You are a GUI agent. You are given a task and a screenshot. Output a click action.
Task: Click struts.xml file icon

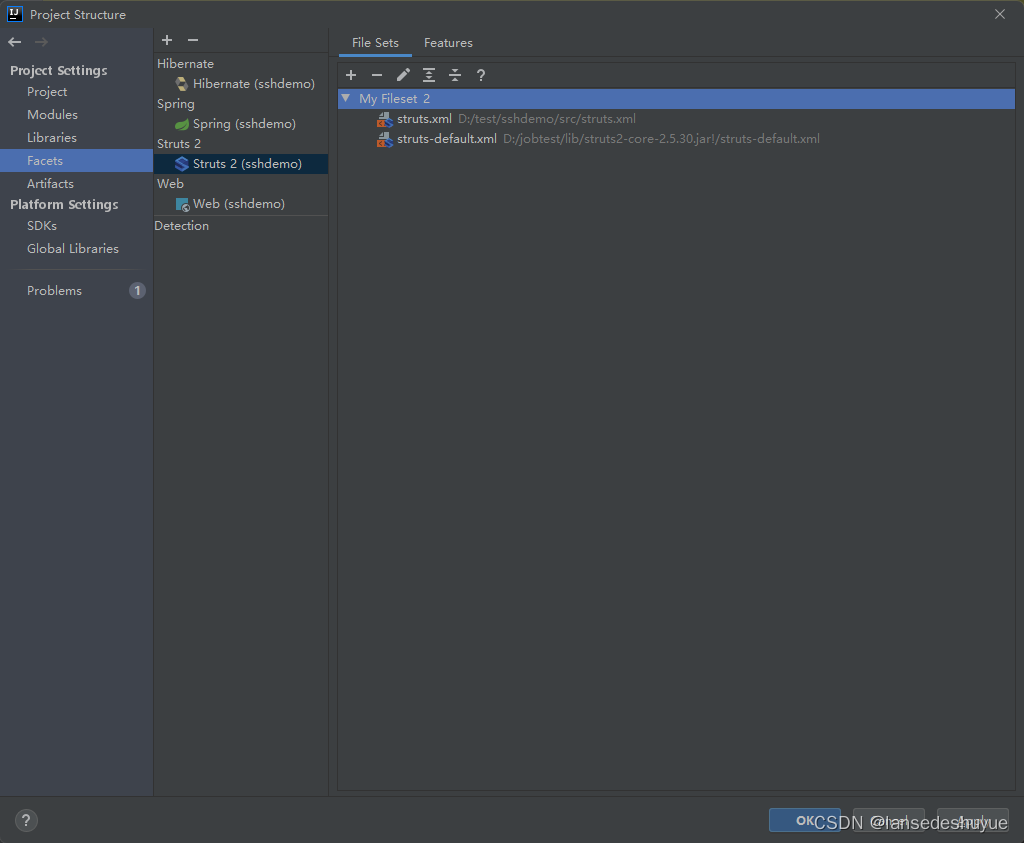[385, 119]
